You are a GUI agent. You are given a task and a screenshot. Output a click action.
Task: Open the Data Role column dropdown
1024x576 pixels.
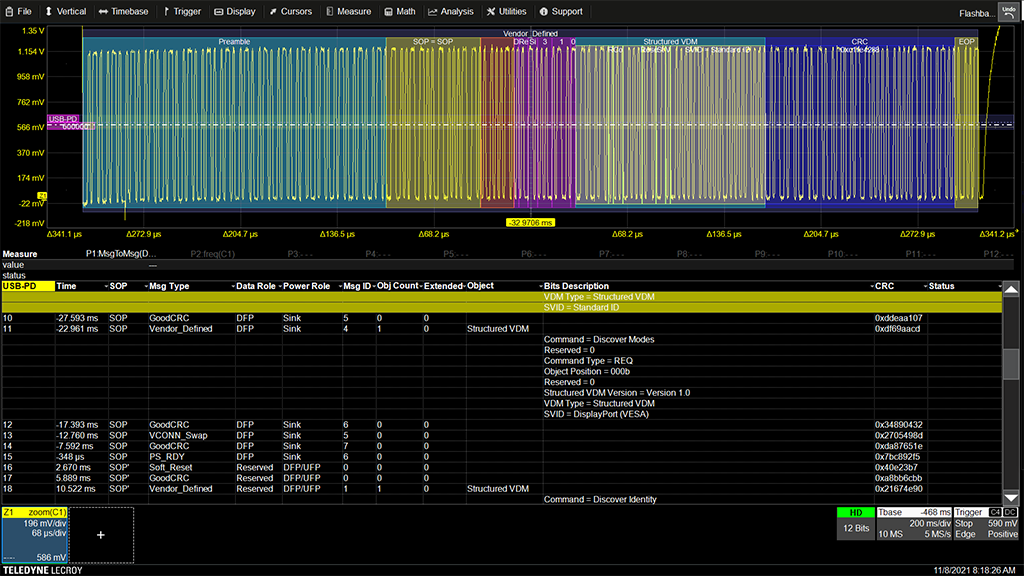pos(232,286)
